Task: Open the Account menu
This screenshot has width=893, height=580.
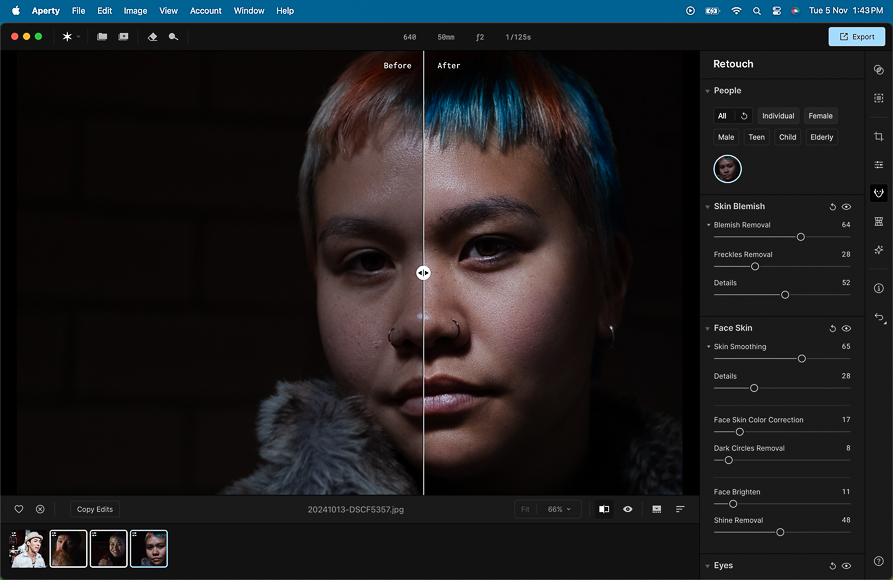Action: (x=206, y=11)
